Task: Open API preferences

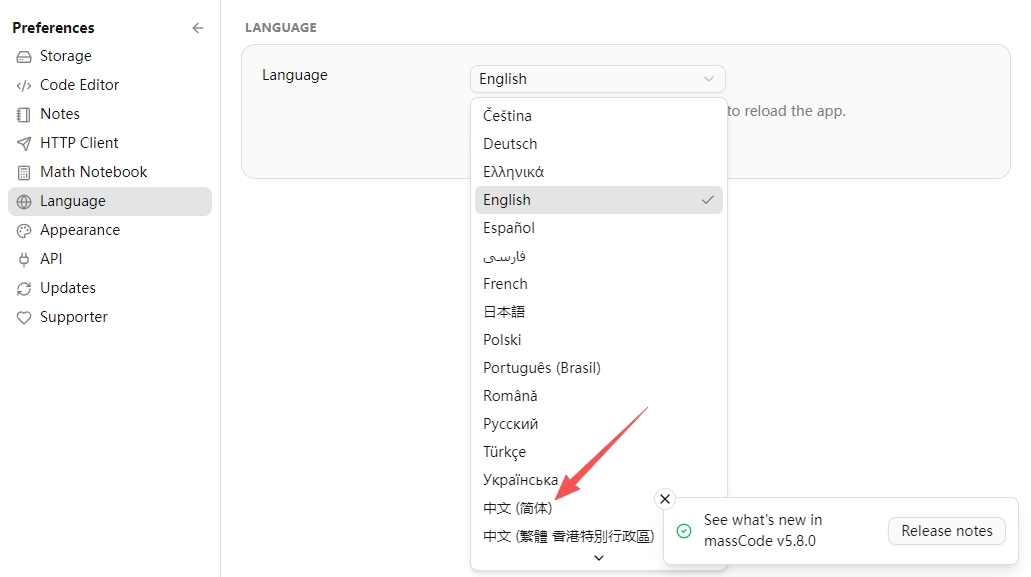Action: pos(110,259)
